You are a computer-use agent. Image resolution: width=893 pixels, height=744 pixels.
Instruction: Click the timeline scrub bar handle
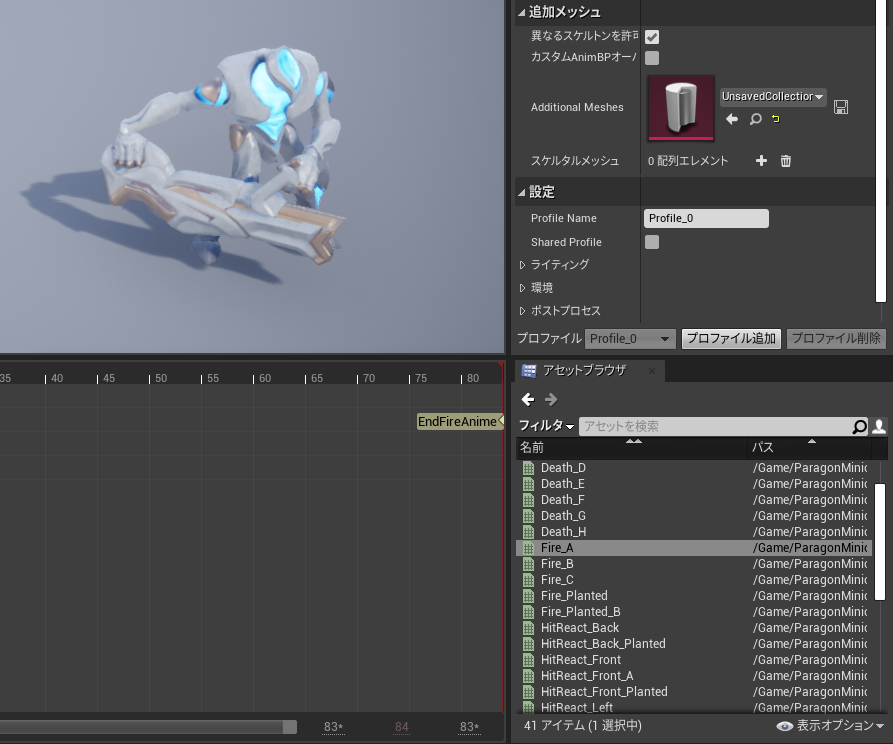tap(289, 727)
